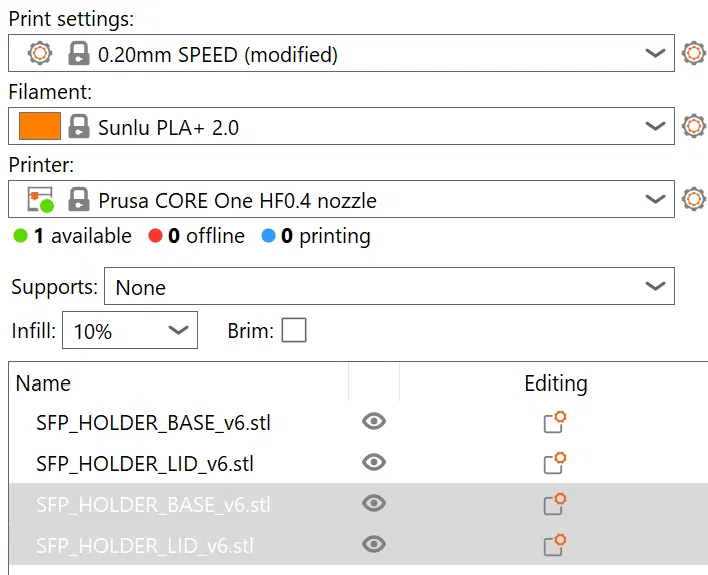Click the Name column header

pyautogui.click(x=44, y=383)
